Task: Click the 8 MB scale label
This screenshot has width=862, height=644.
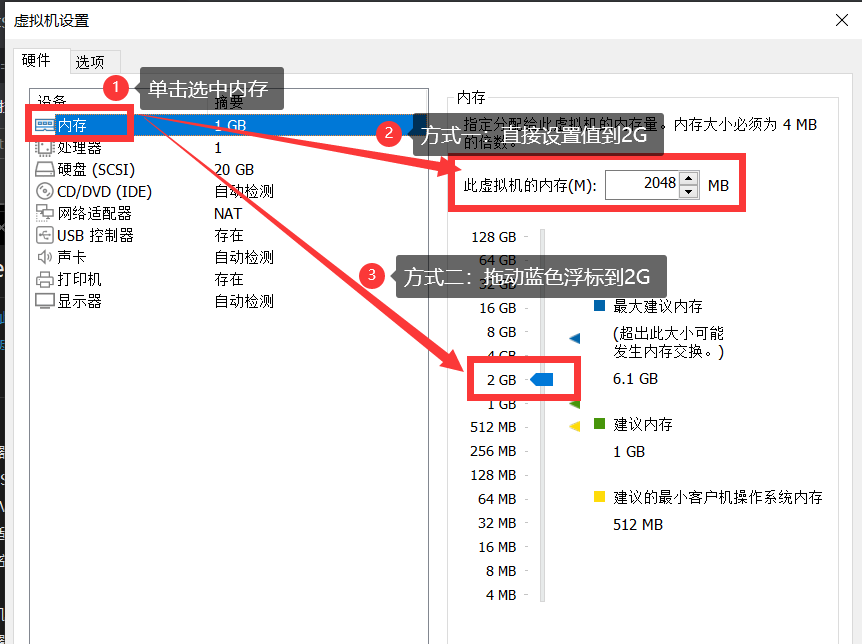Action: pyautogui.click(x=501, y=571)
